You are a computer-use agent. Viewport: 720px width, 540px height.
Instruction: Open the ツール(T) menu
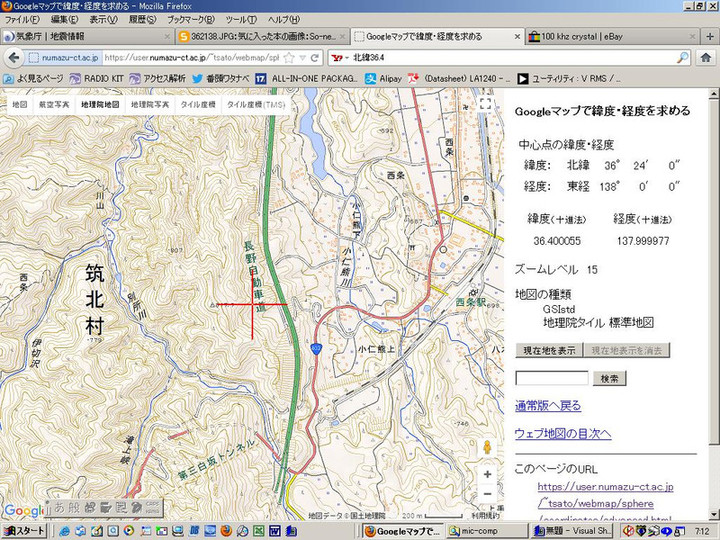pyautogui.click(x=240, y=20)
